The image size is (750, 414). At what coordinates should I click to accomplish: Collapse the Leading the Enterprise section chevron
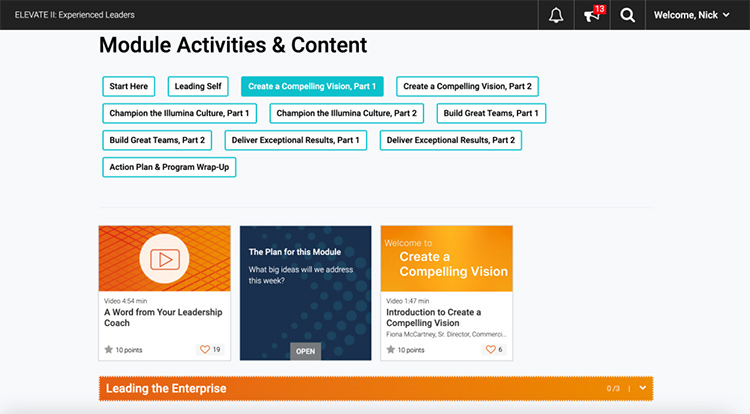(x=643, y=388)
